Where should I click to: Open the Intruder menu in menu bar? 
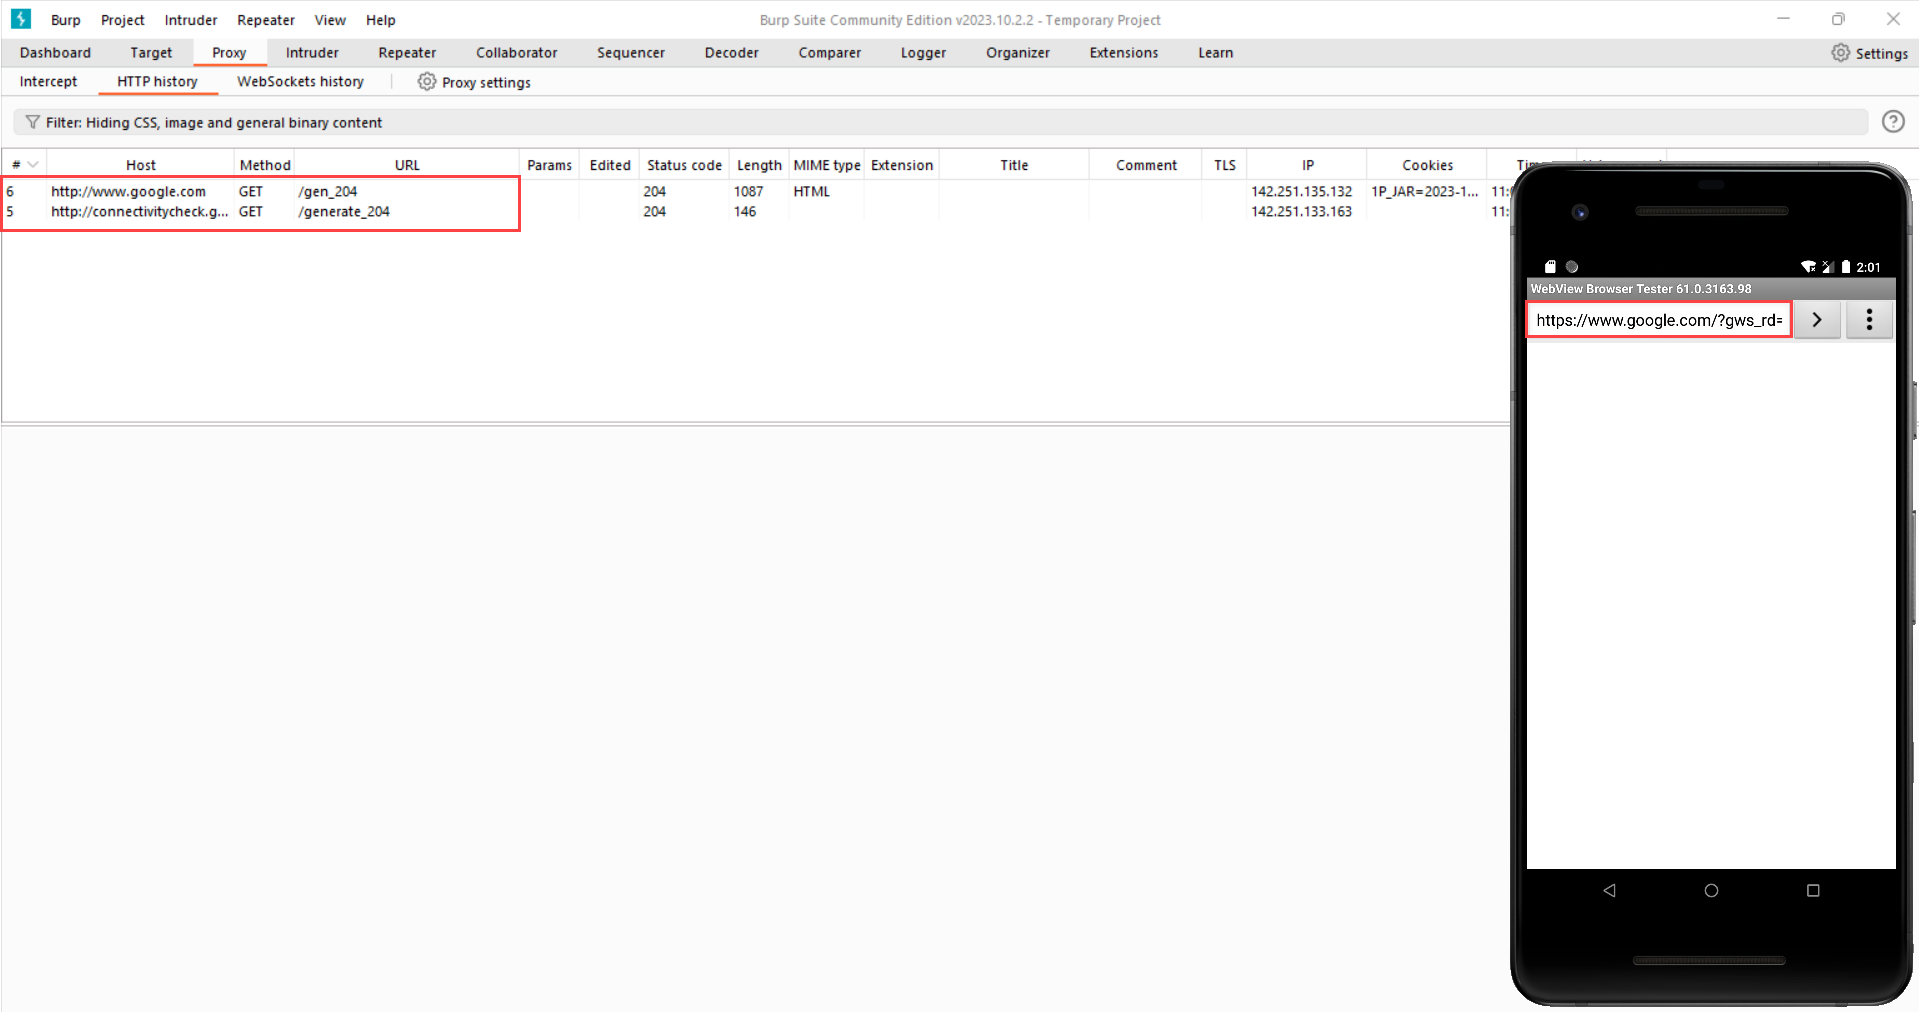(190, 20)
